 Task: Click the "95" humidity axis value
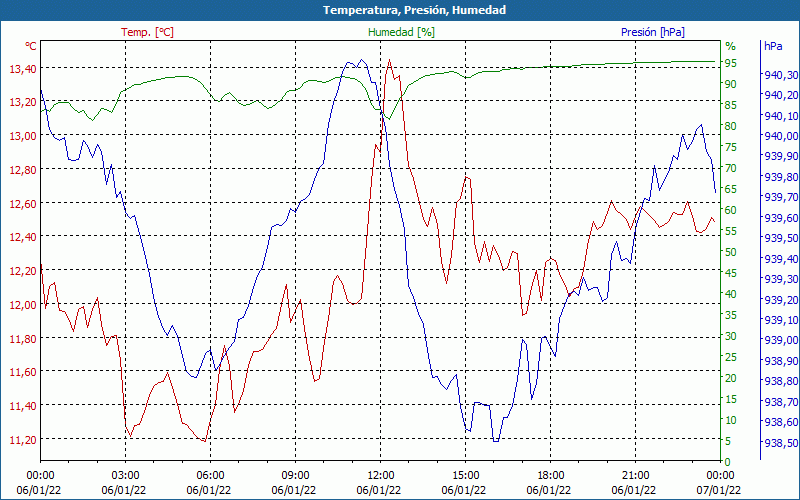coord(731,63)
